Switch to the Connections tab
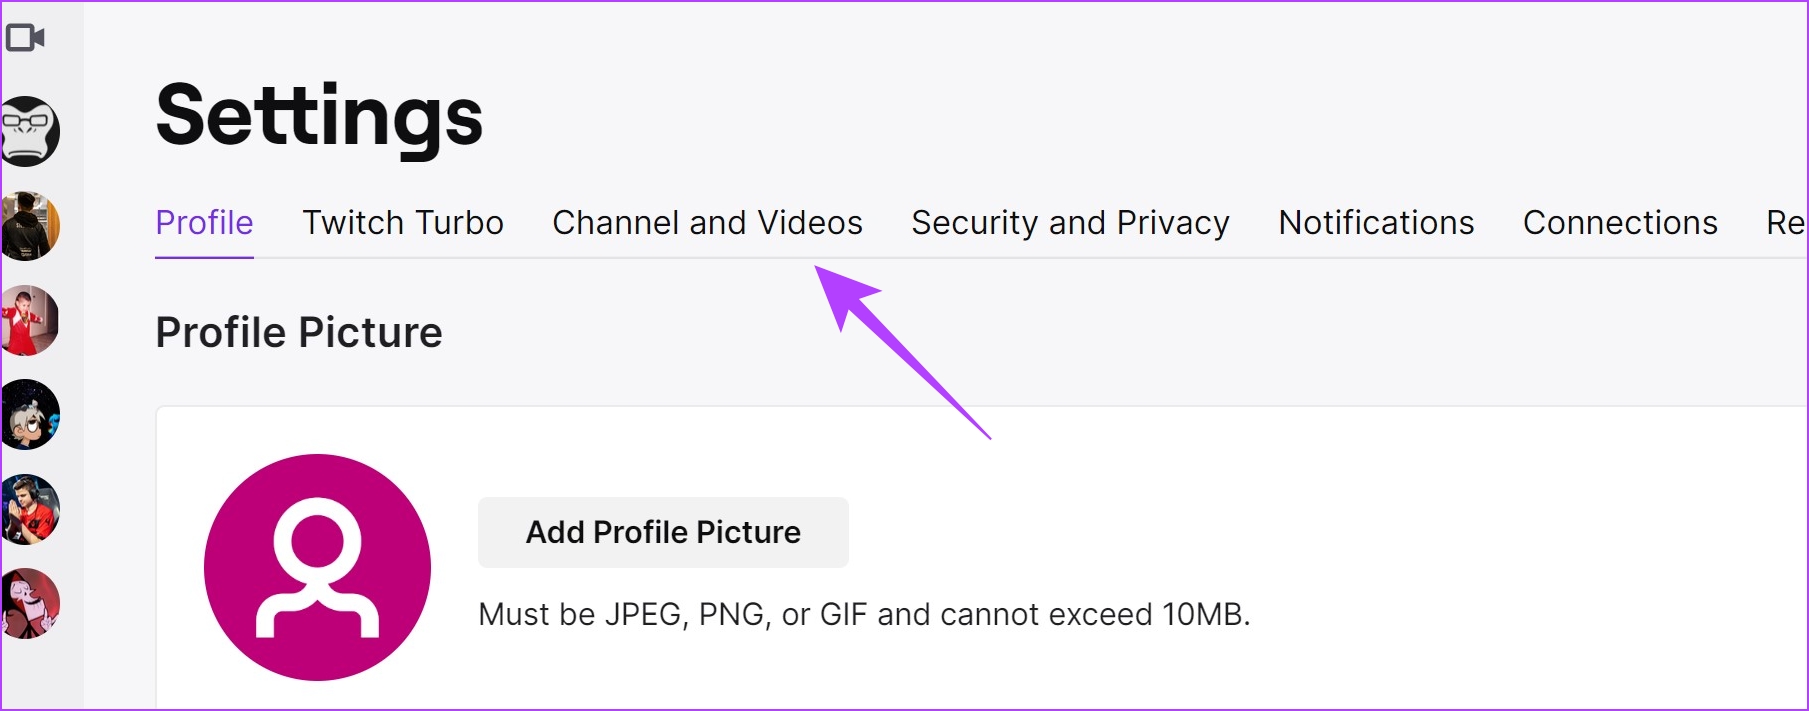The width and height of the screenshot is (1809, 711). tap(1620, 223)
